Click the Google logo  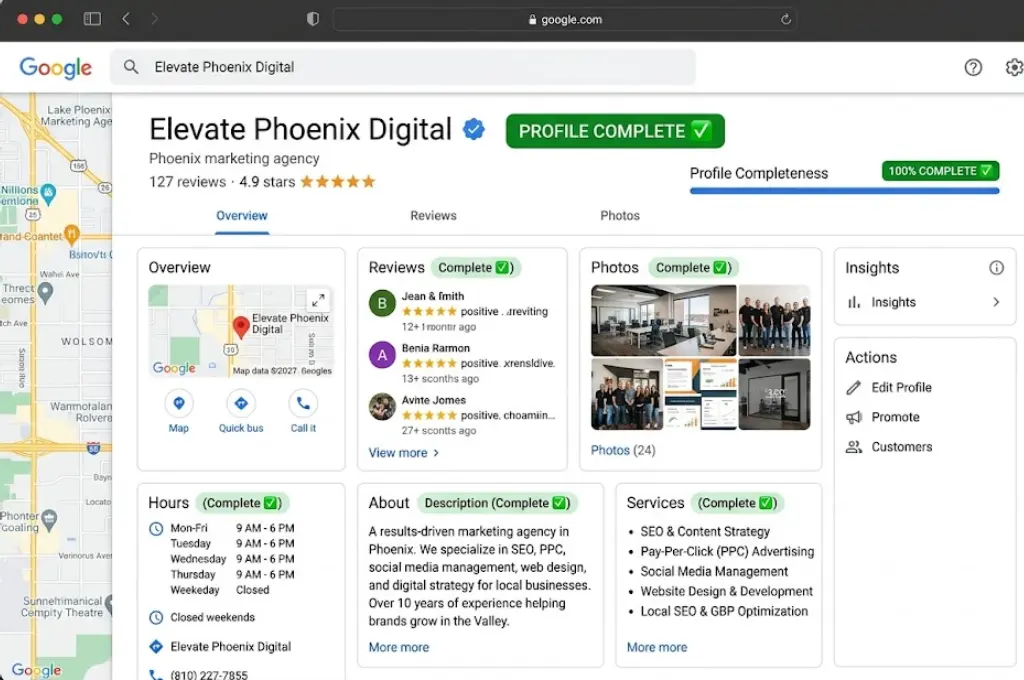[x=56, y=67]
